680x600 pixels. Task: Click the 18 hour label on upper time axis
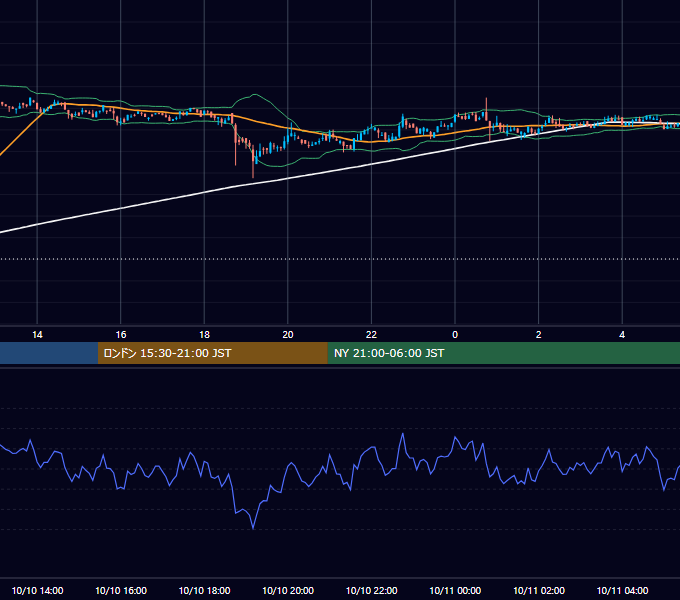coord(204,335)
